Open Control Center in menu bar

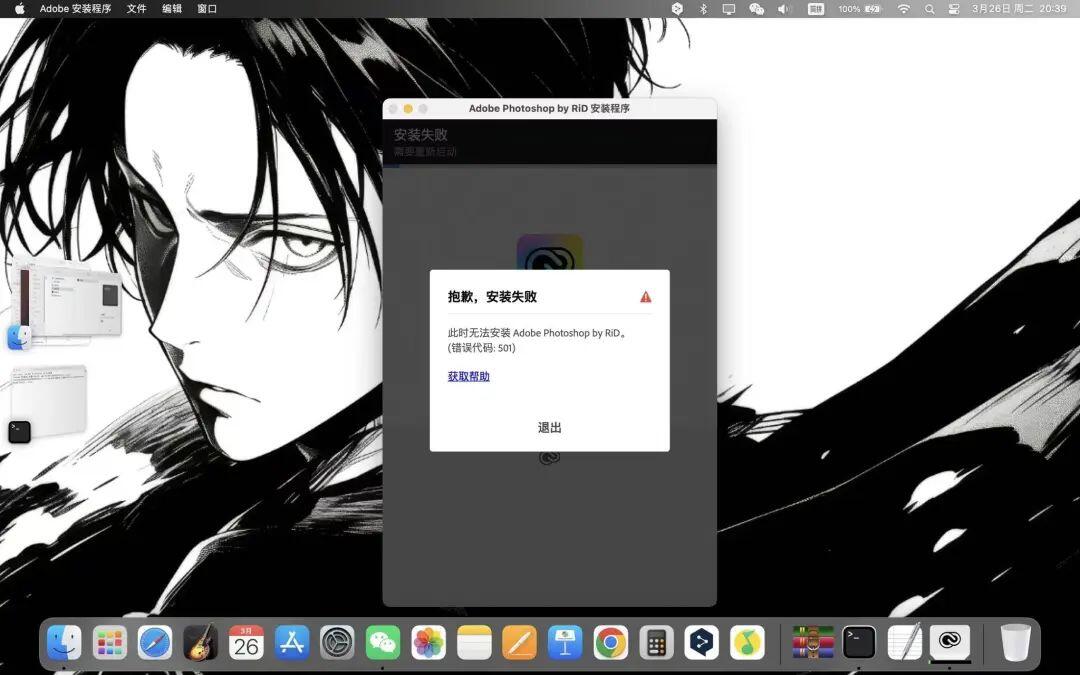pyautogui.click(x=954, y=9)
